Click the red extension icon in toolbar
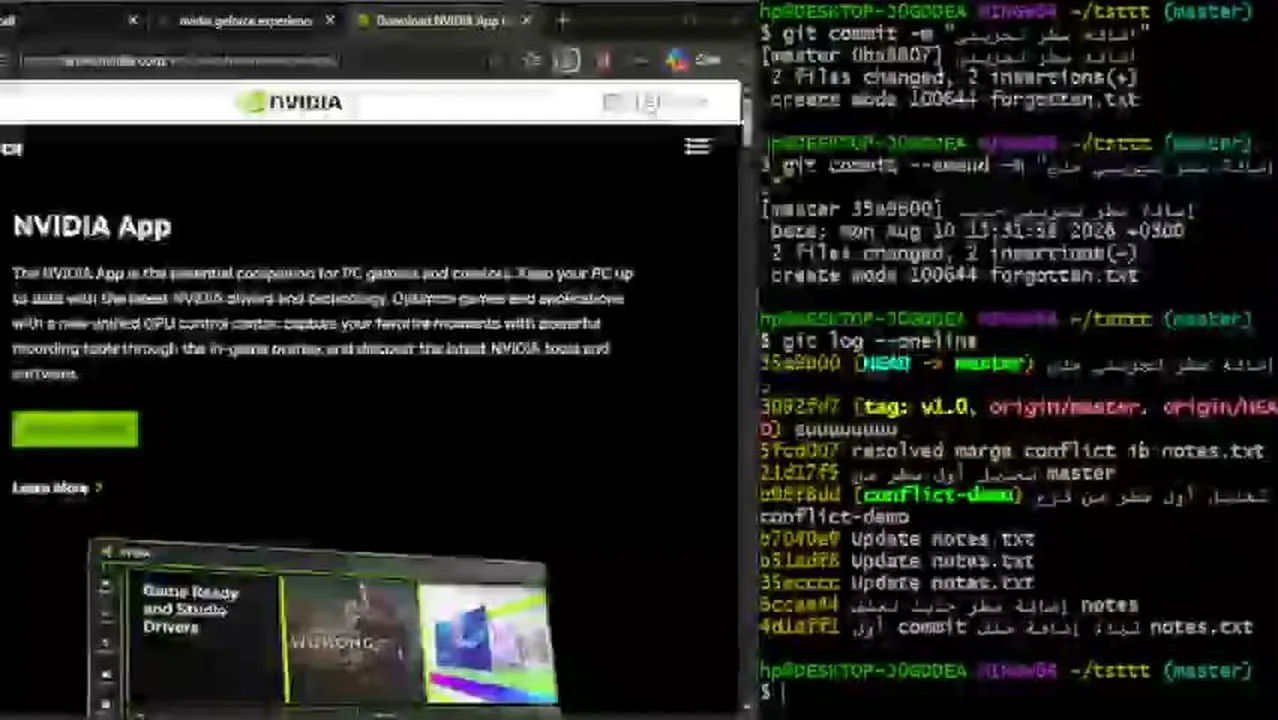The height and width of the screenshot is (720, 1278). tap(603, 61)
